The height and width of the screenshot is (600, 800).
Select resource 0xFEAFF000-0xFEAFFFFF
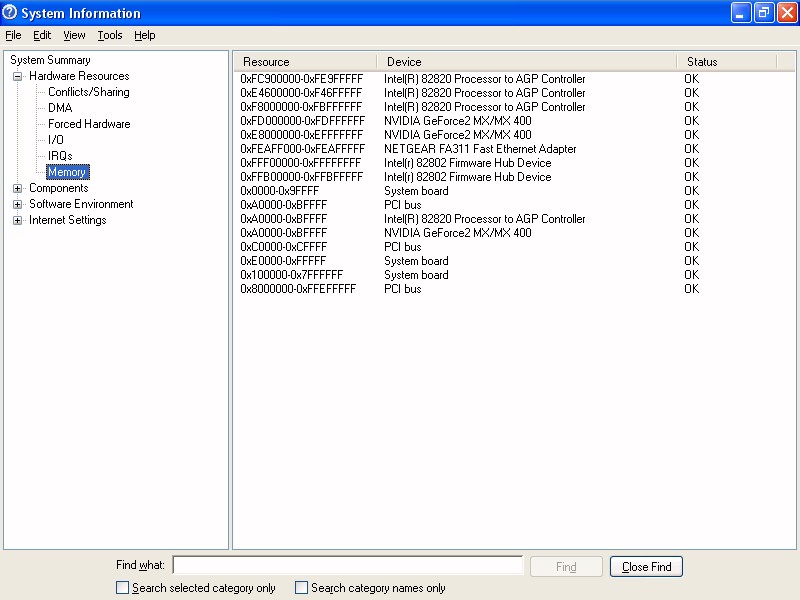point(303,149)
